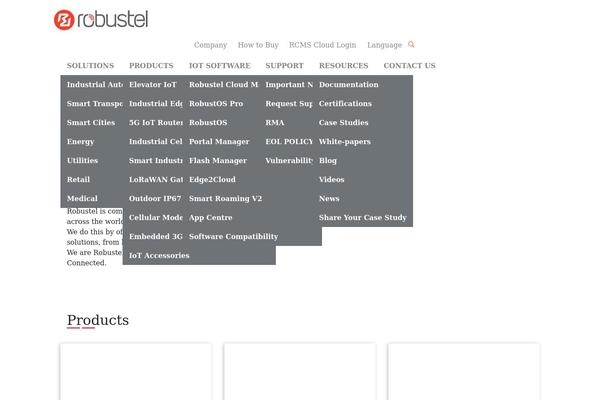Open the PRODUCTS menu

(151, 65)
